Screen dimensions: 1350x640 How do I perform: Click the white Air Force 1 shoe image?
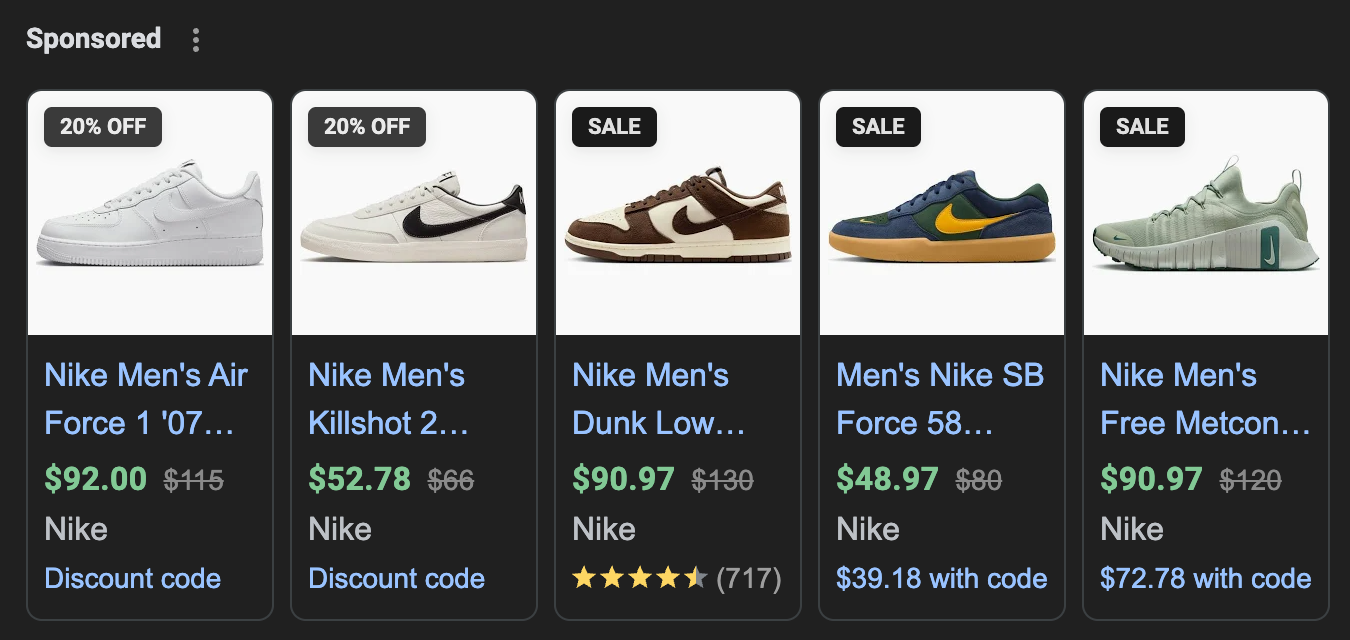tap(150, 215)
